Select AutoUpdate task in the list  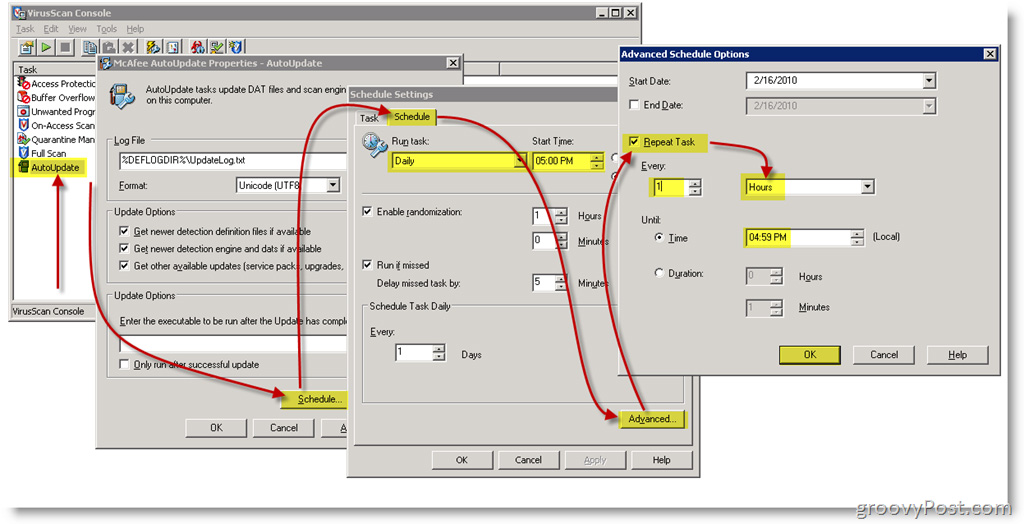click(x=55, y=167)
